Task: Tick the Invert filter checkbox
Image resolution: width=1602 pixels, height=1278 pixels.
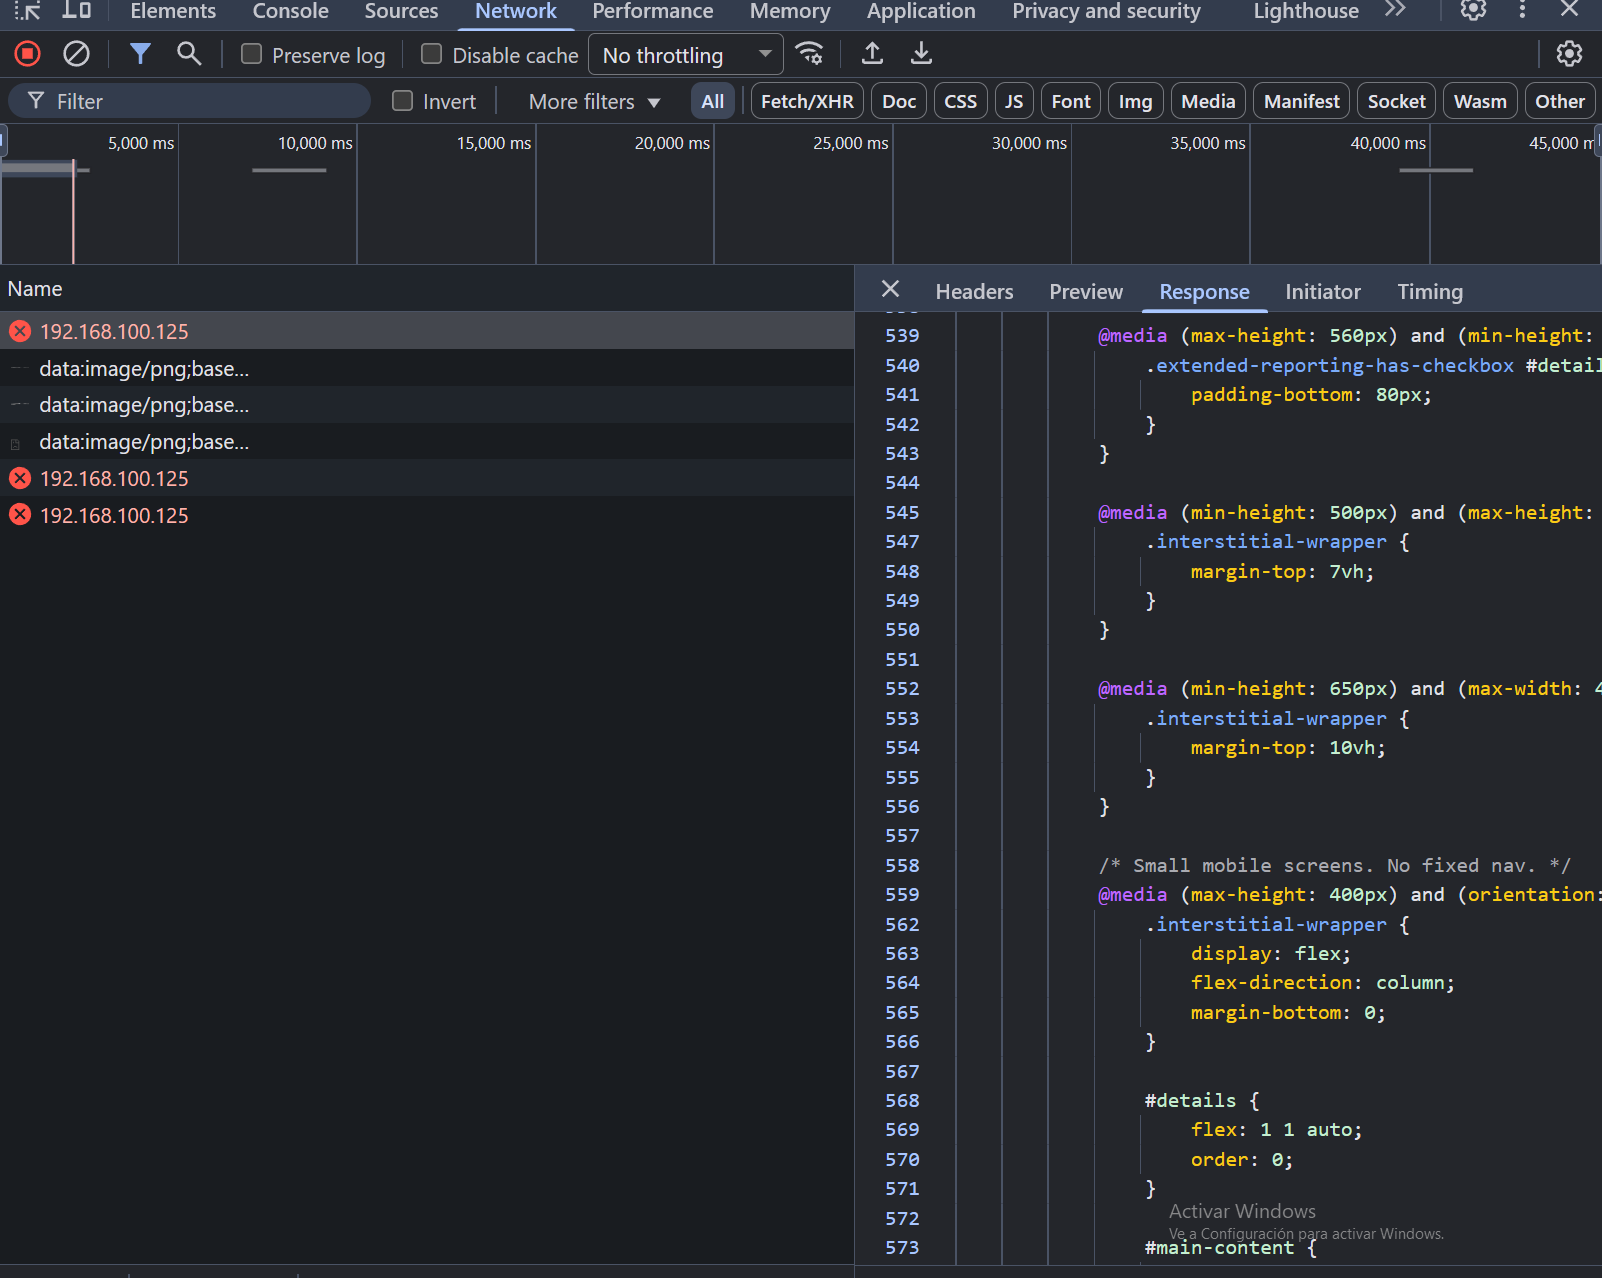Action: pyautogui.click(x=403, y=101)
